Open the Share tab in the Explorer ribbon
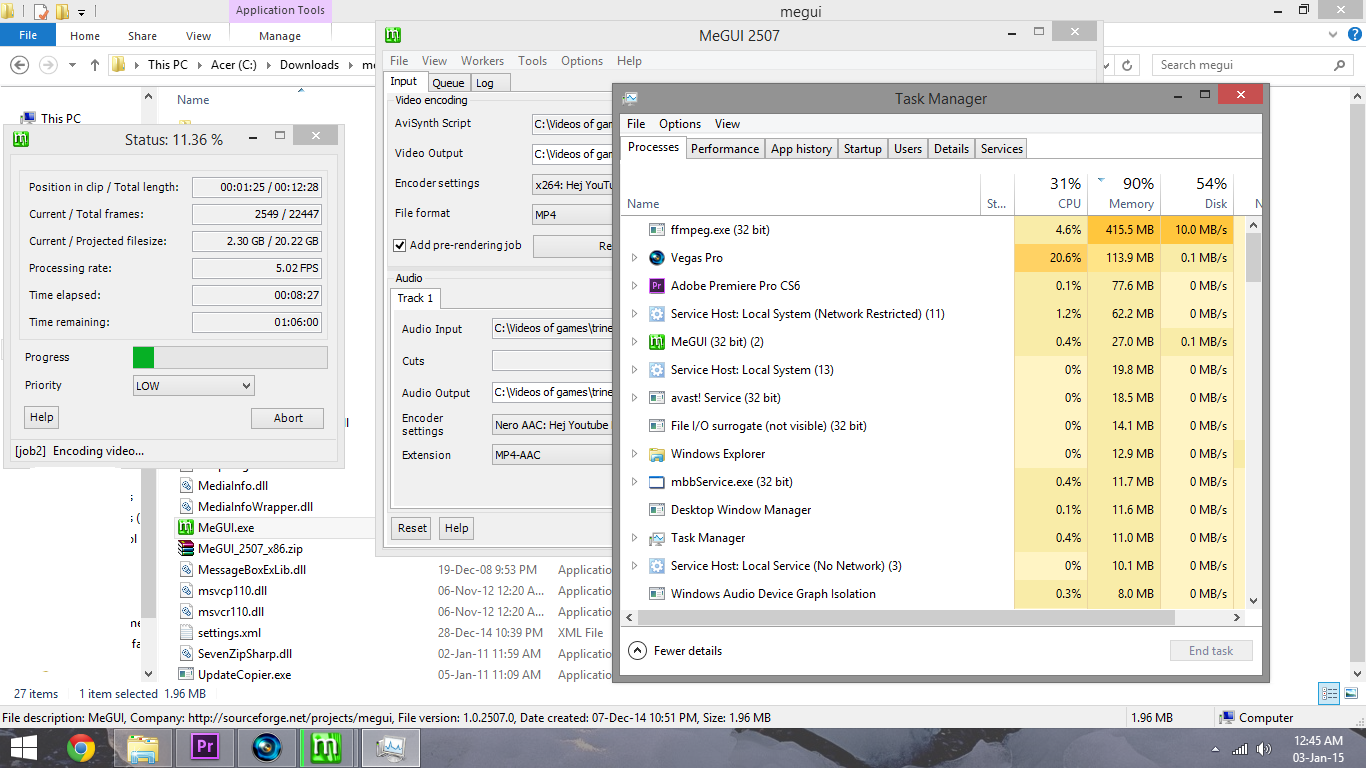 [x=142, y=36]
